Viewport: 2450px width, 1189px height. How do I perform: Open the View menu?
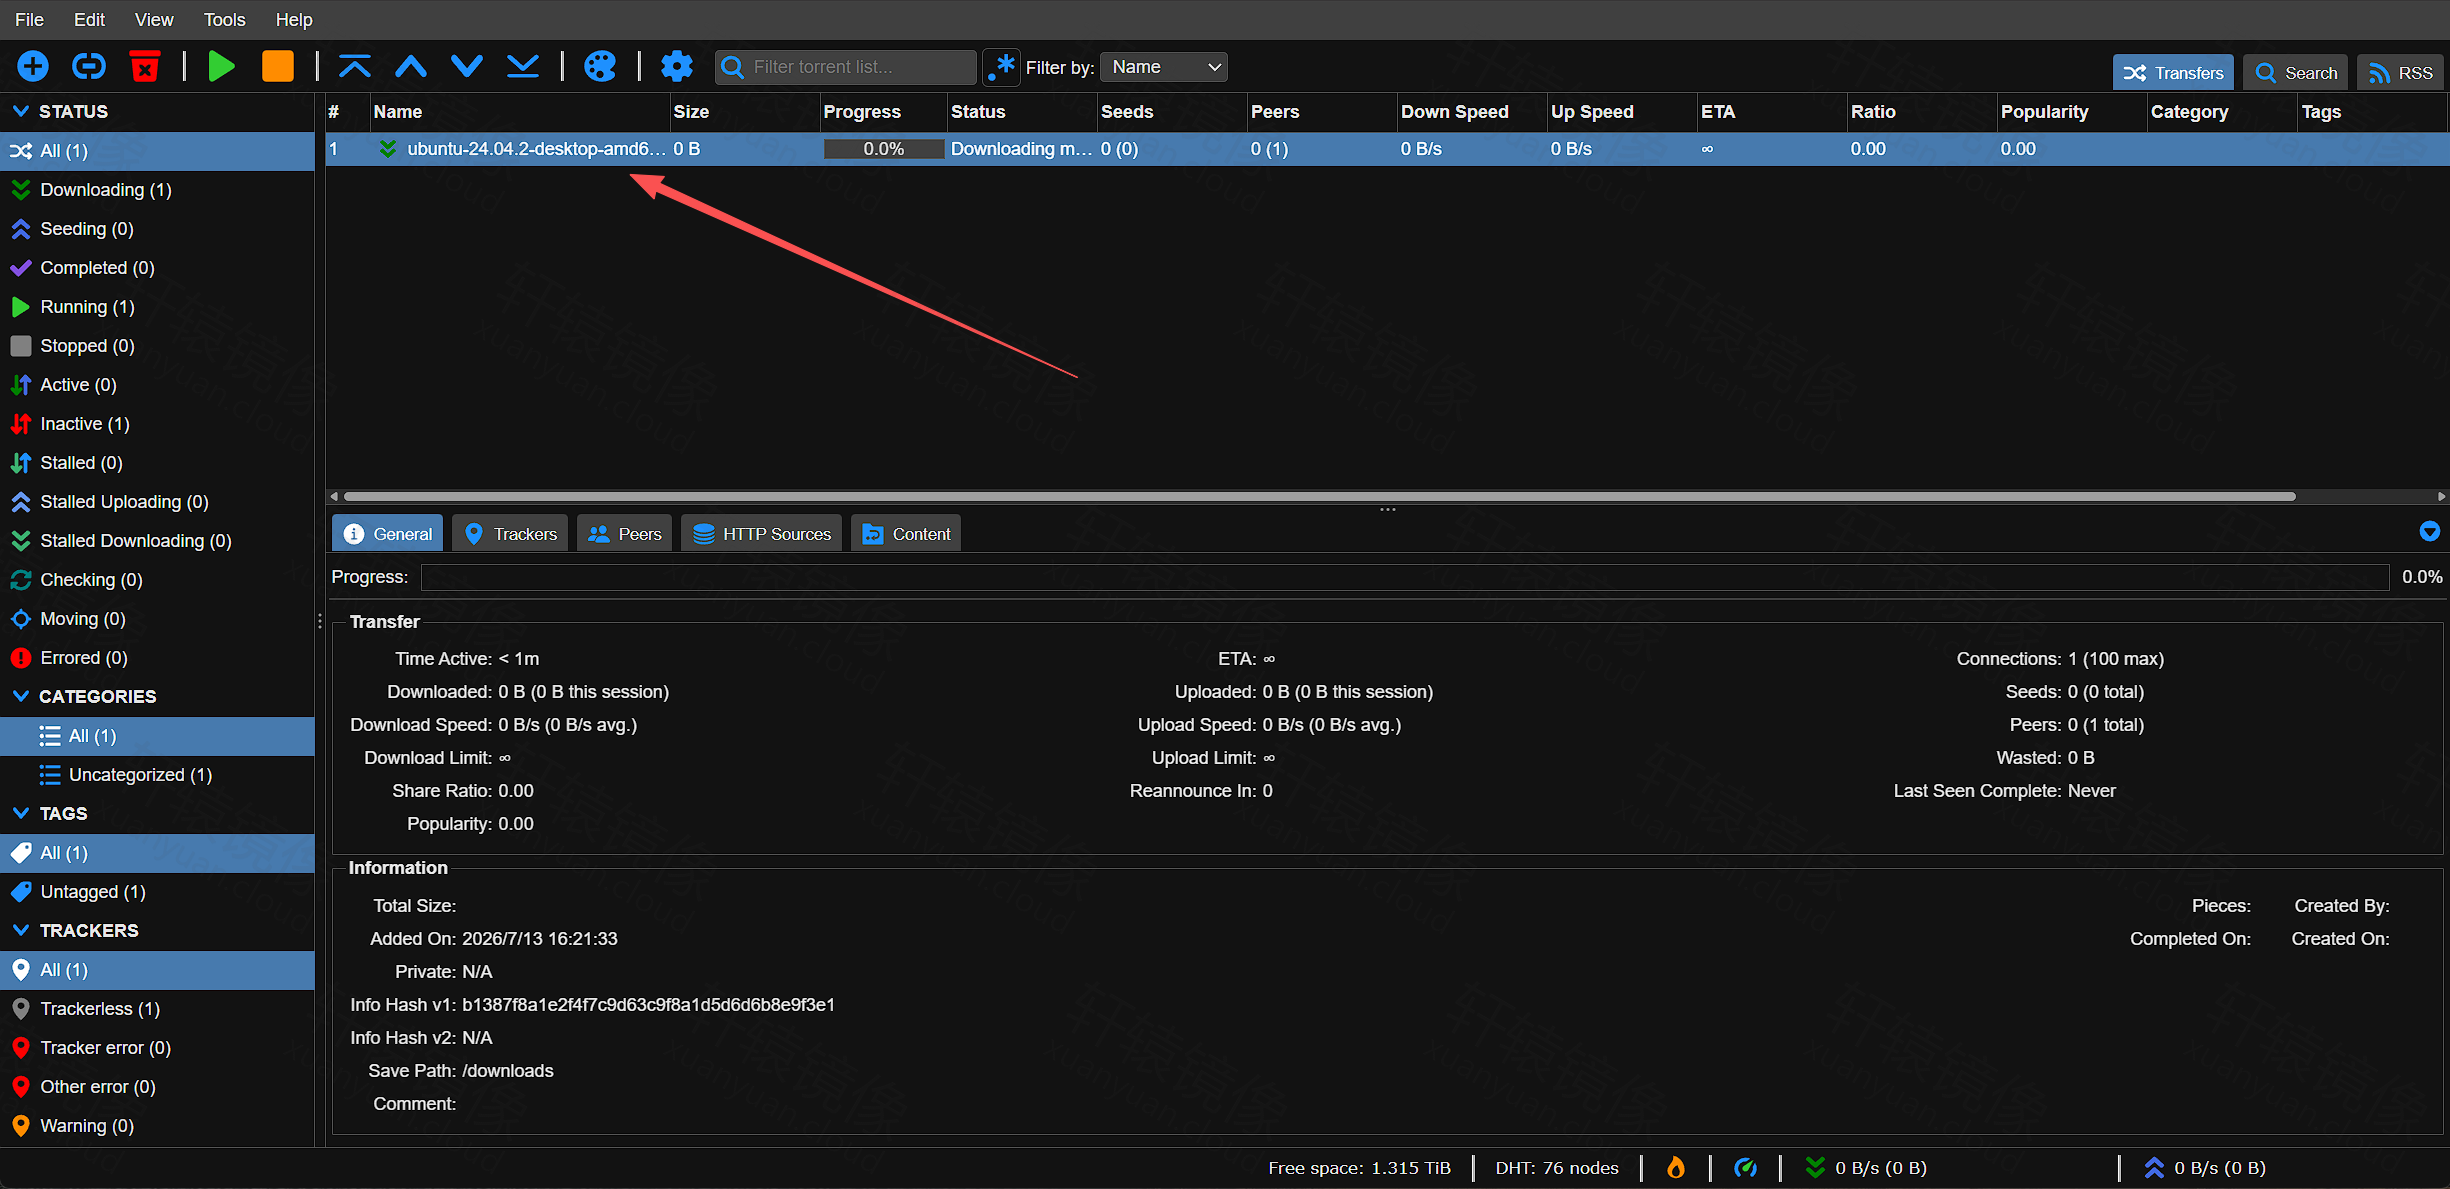pyautogui.click(x=154, y=20)
